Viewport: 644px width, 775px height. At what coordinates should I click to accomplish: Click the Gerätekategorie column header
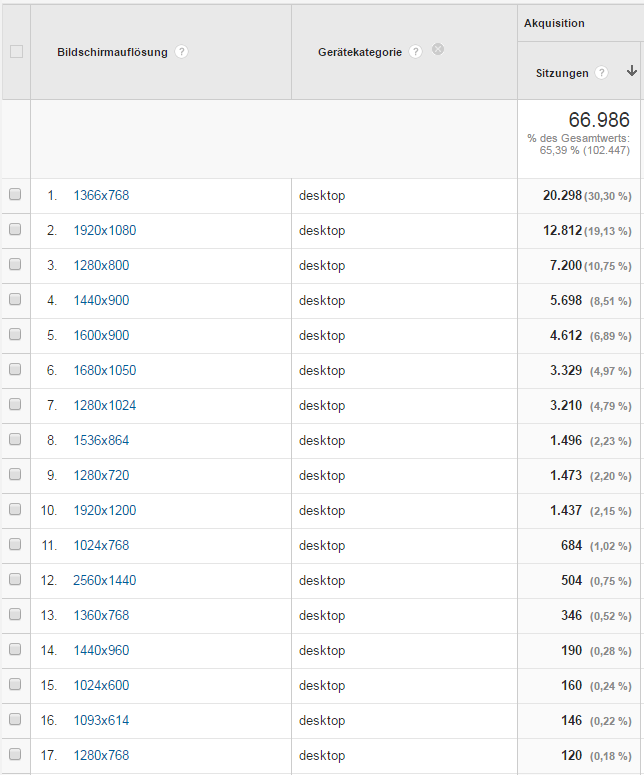pyautogui.click(x=360, y=52)
